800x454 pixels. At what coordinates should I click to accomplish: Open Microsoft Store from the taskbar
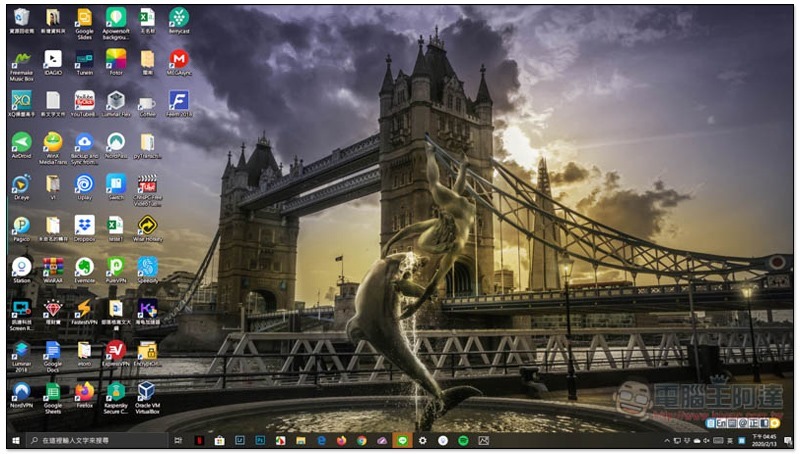[220, 440]
